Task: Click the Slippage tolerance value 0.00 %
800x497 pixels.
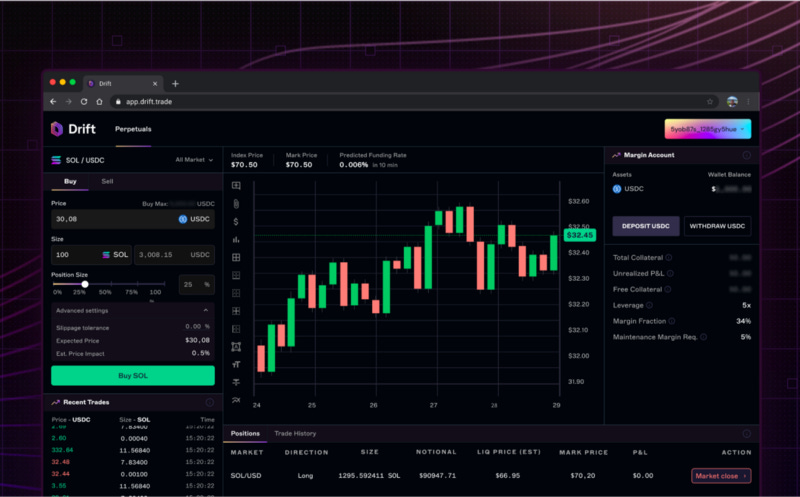Action: pyautogui.click(x=197, y=327)
